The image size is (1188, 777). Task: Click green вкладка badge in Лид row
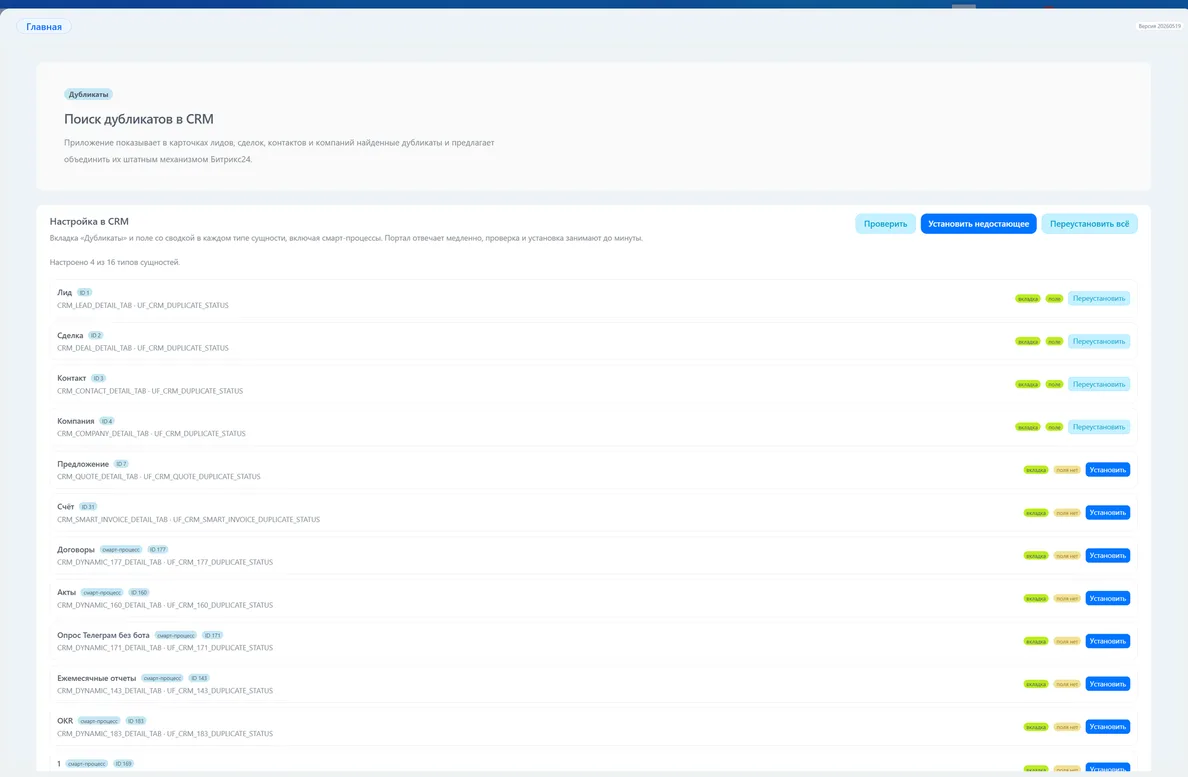click(x=1027, y=298)
